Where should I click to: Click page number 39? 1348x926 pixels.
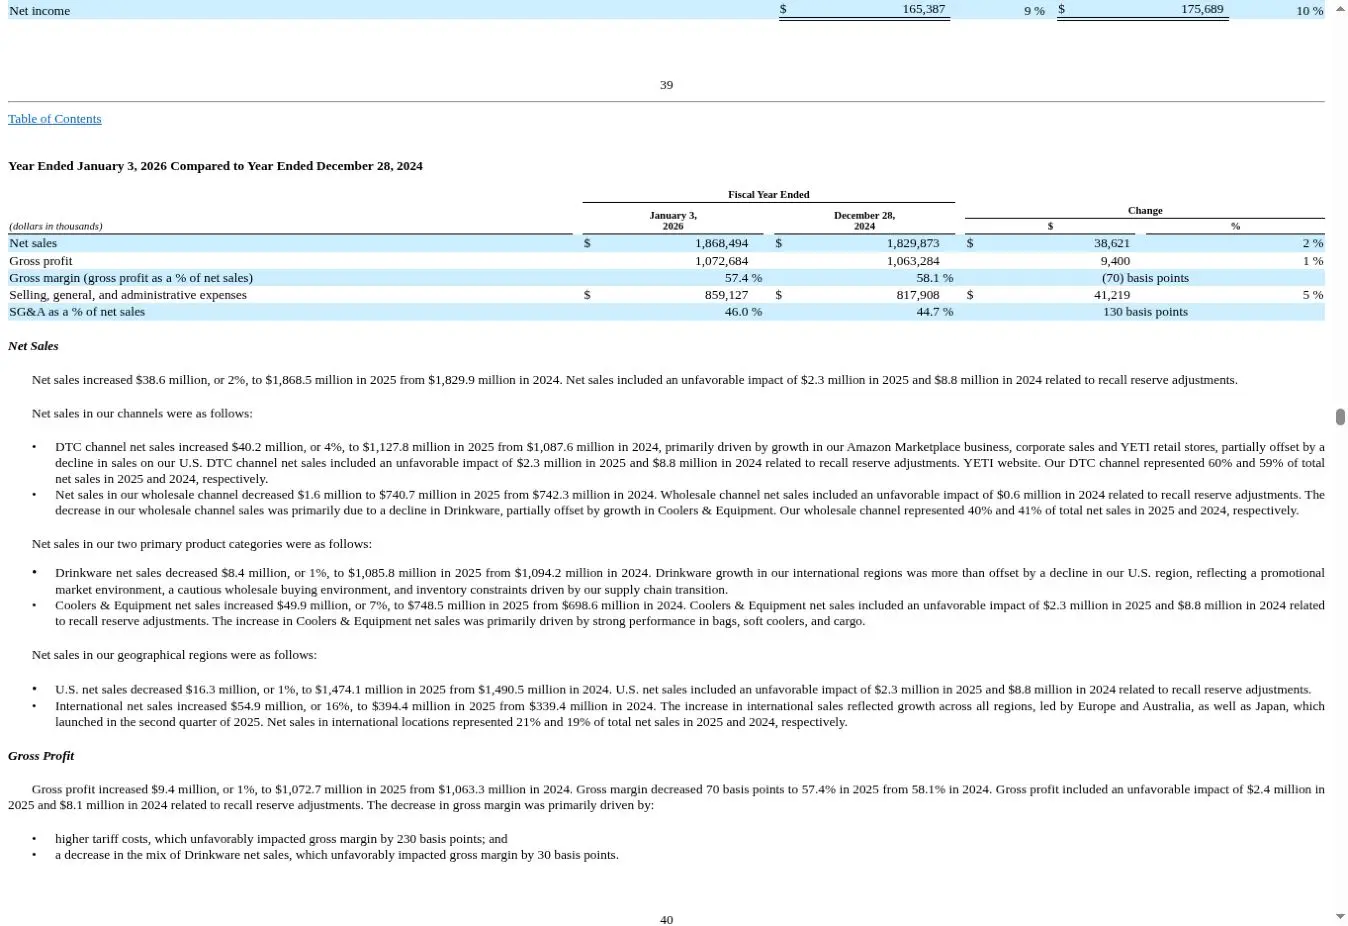pos(666,85)
